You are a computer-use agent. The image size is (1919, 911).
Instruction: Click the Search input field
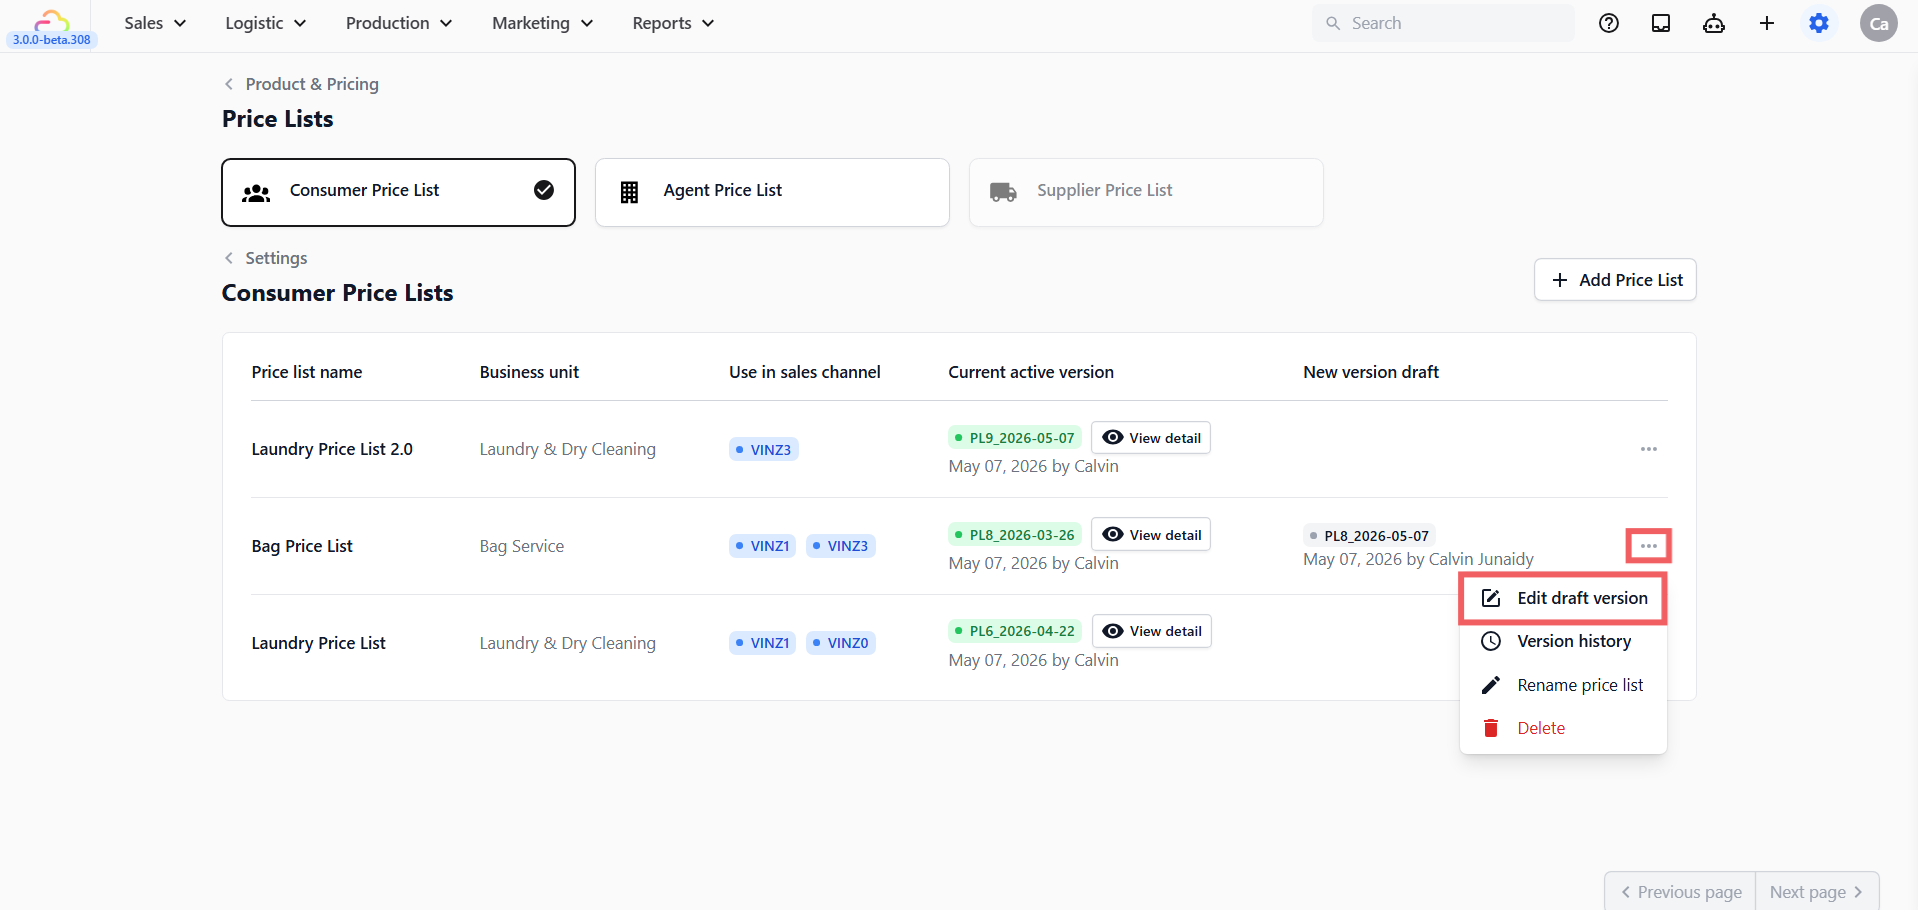(1443, 23)
